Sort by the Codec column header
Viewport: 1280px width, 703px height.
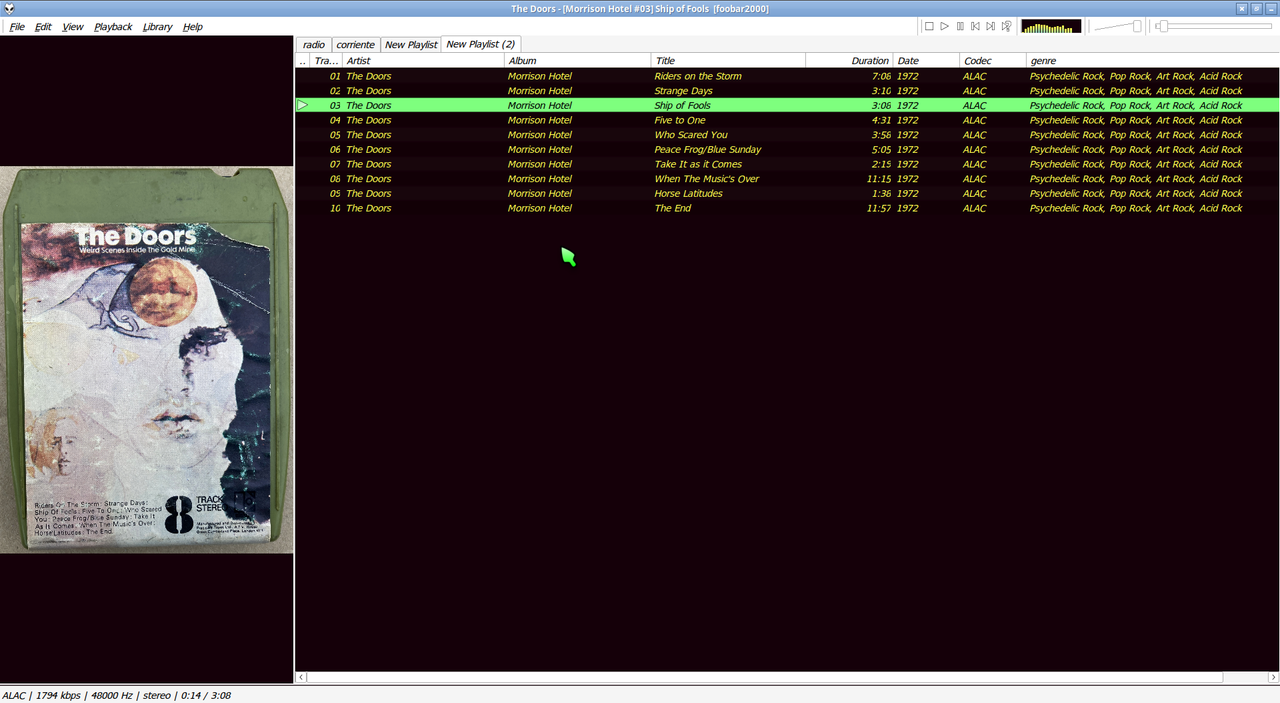pyautogui.click(x=993, y=61)
